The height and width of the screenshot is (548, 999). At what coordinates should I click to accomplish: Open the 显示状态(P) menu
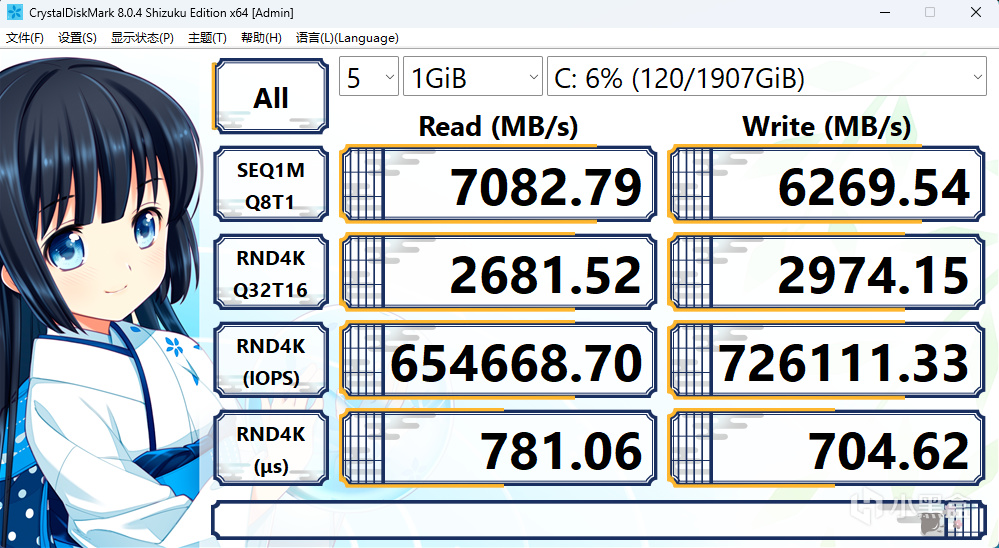point(142,38)
